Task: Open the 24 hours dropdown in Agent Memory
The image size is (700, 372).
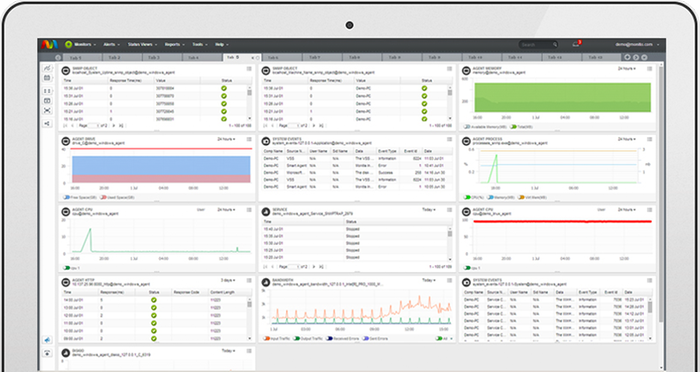Action: (627, 69)
